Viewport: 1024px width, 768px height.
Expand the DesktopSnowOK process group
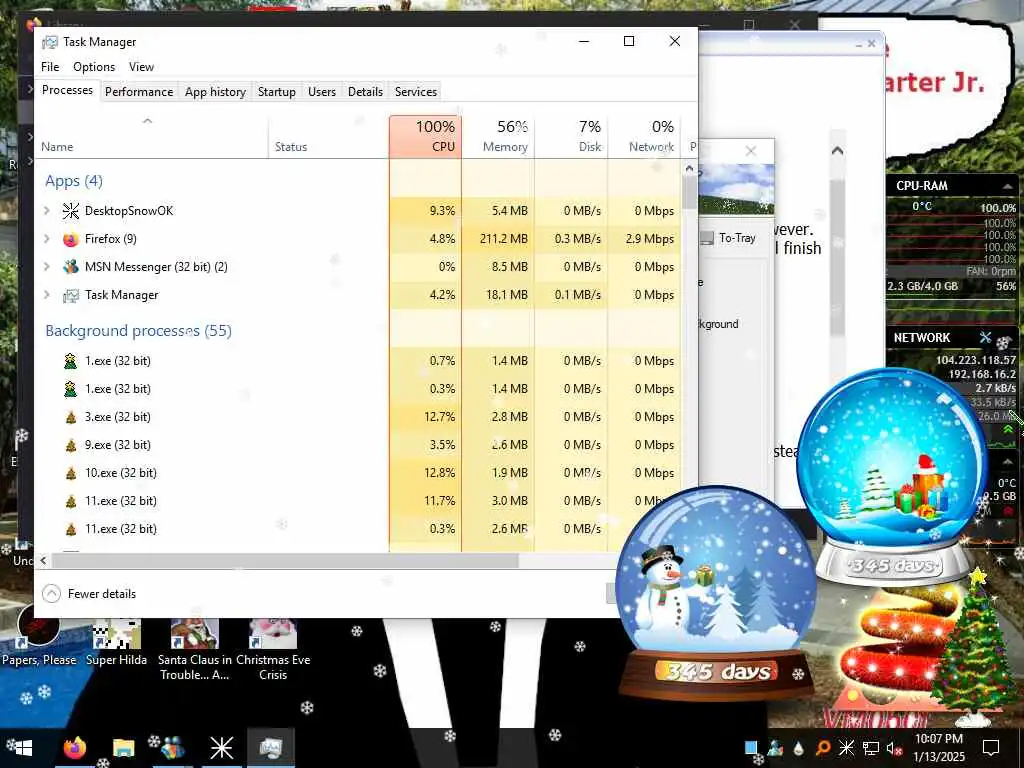[46, 211]
